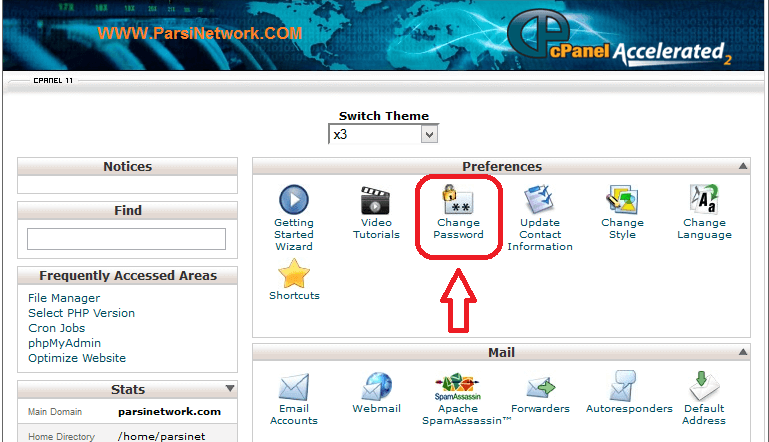This screenshot has width=769, height=442.
Task: Expand the Stats panel arrow
Action: pyautogui.click(x=229, y=389)
